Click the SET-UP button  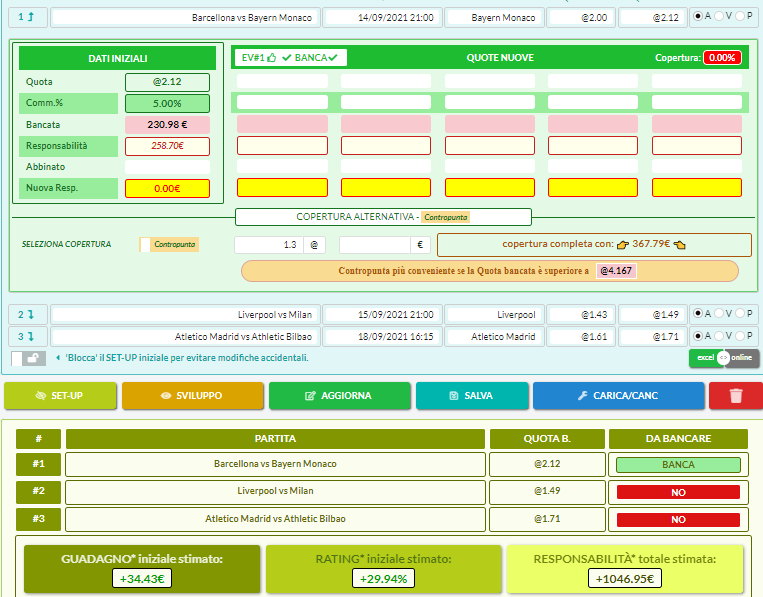pyautogui.click(x=60, y=396)
